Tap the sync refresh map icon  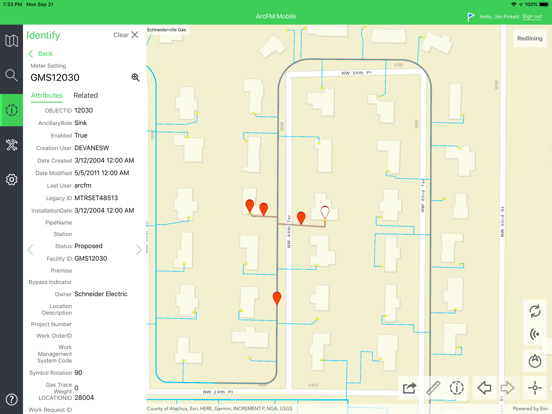coord(535,311)
